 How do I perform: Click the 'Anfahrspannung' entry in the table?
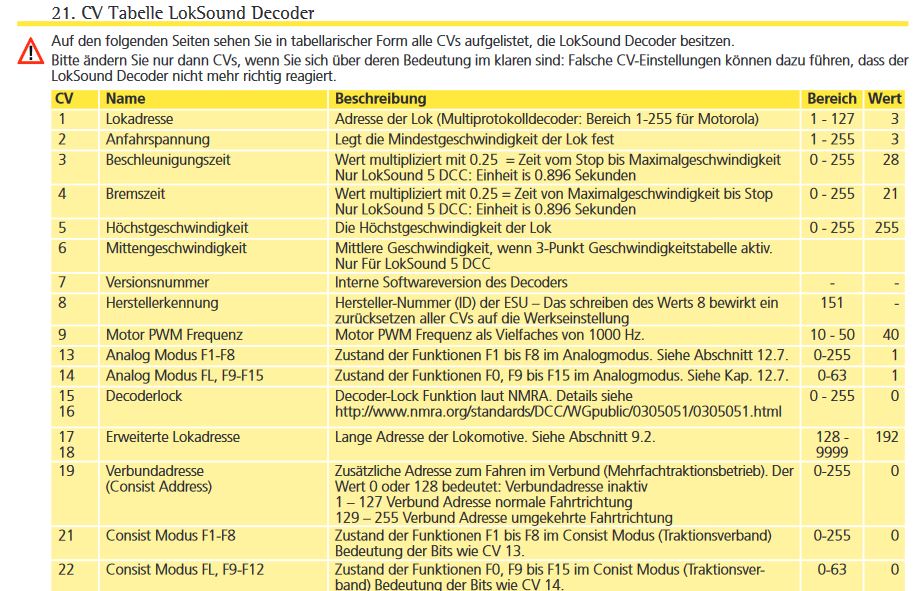coord(157,139)
